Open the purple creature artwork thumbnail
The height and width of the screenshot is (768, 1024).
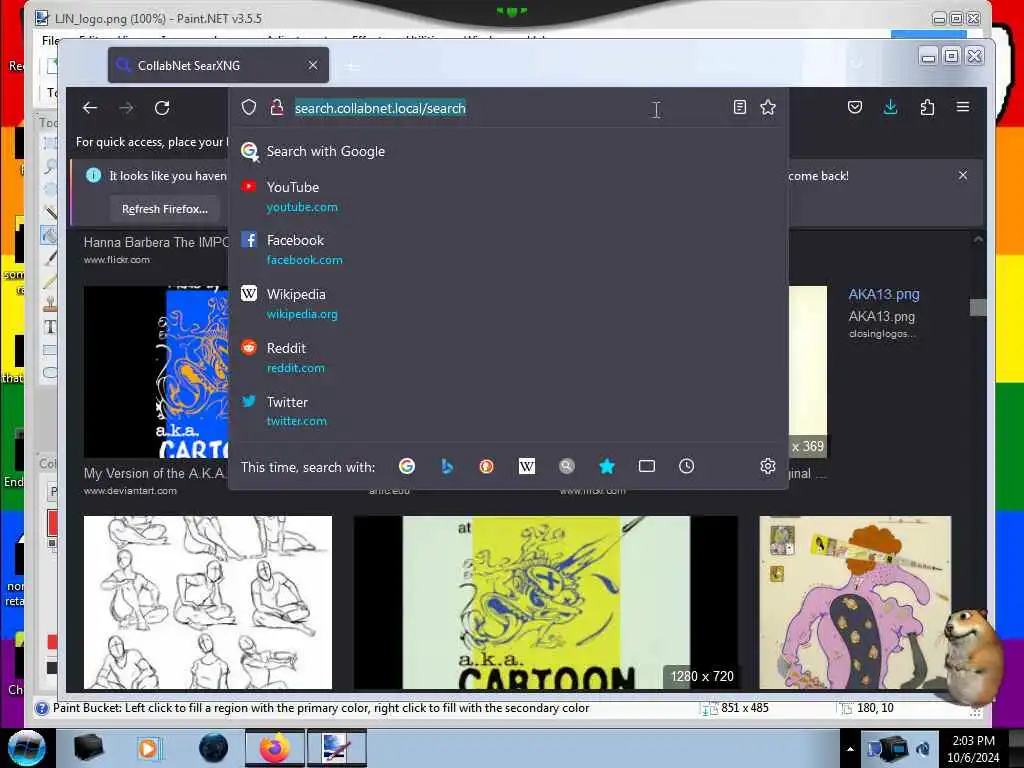(x=855, y=602)
